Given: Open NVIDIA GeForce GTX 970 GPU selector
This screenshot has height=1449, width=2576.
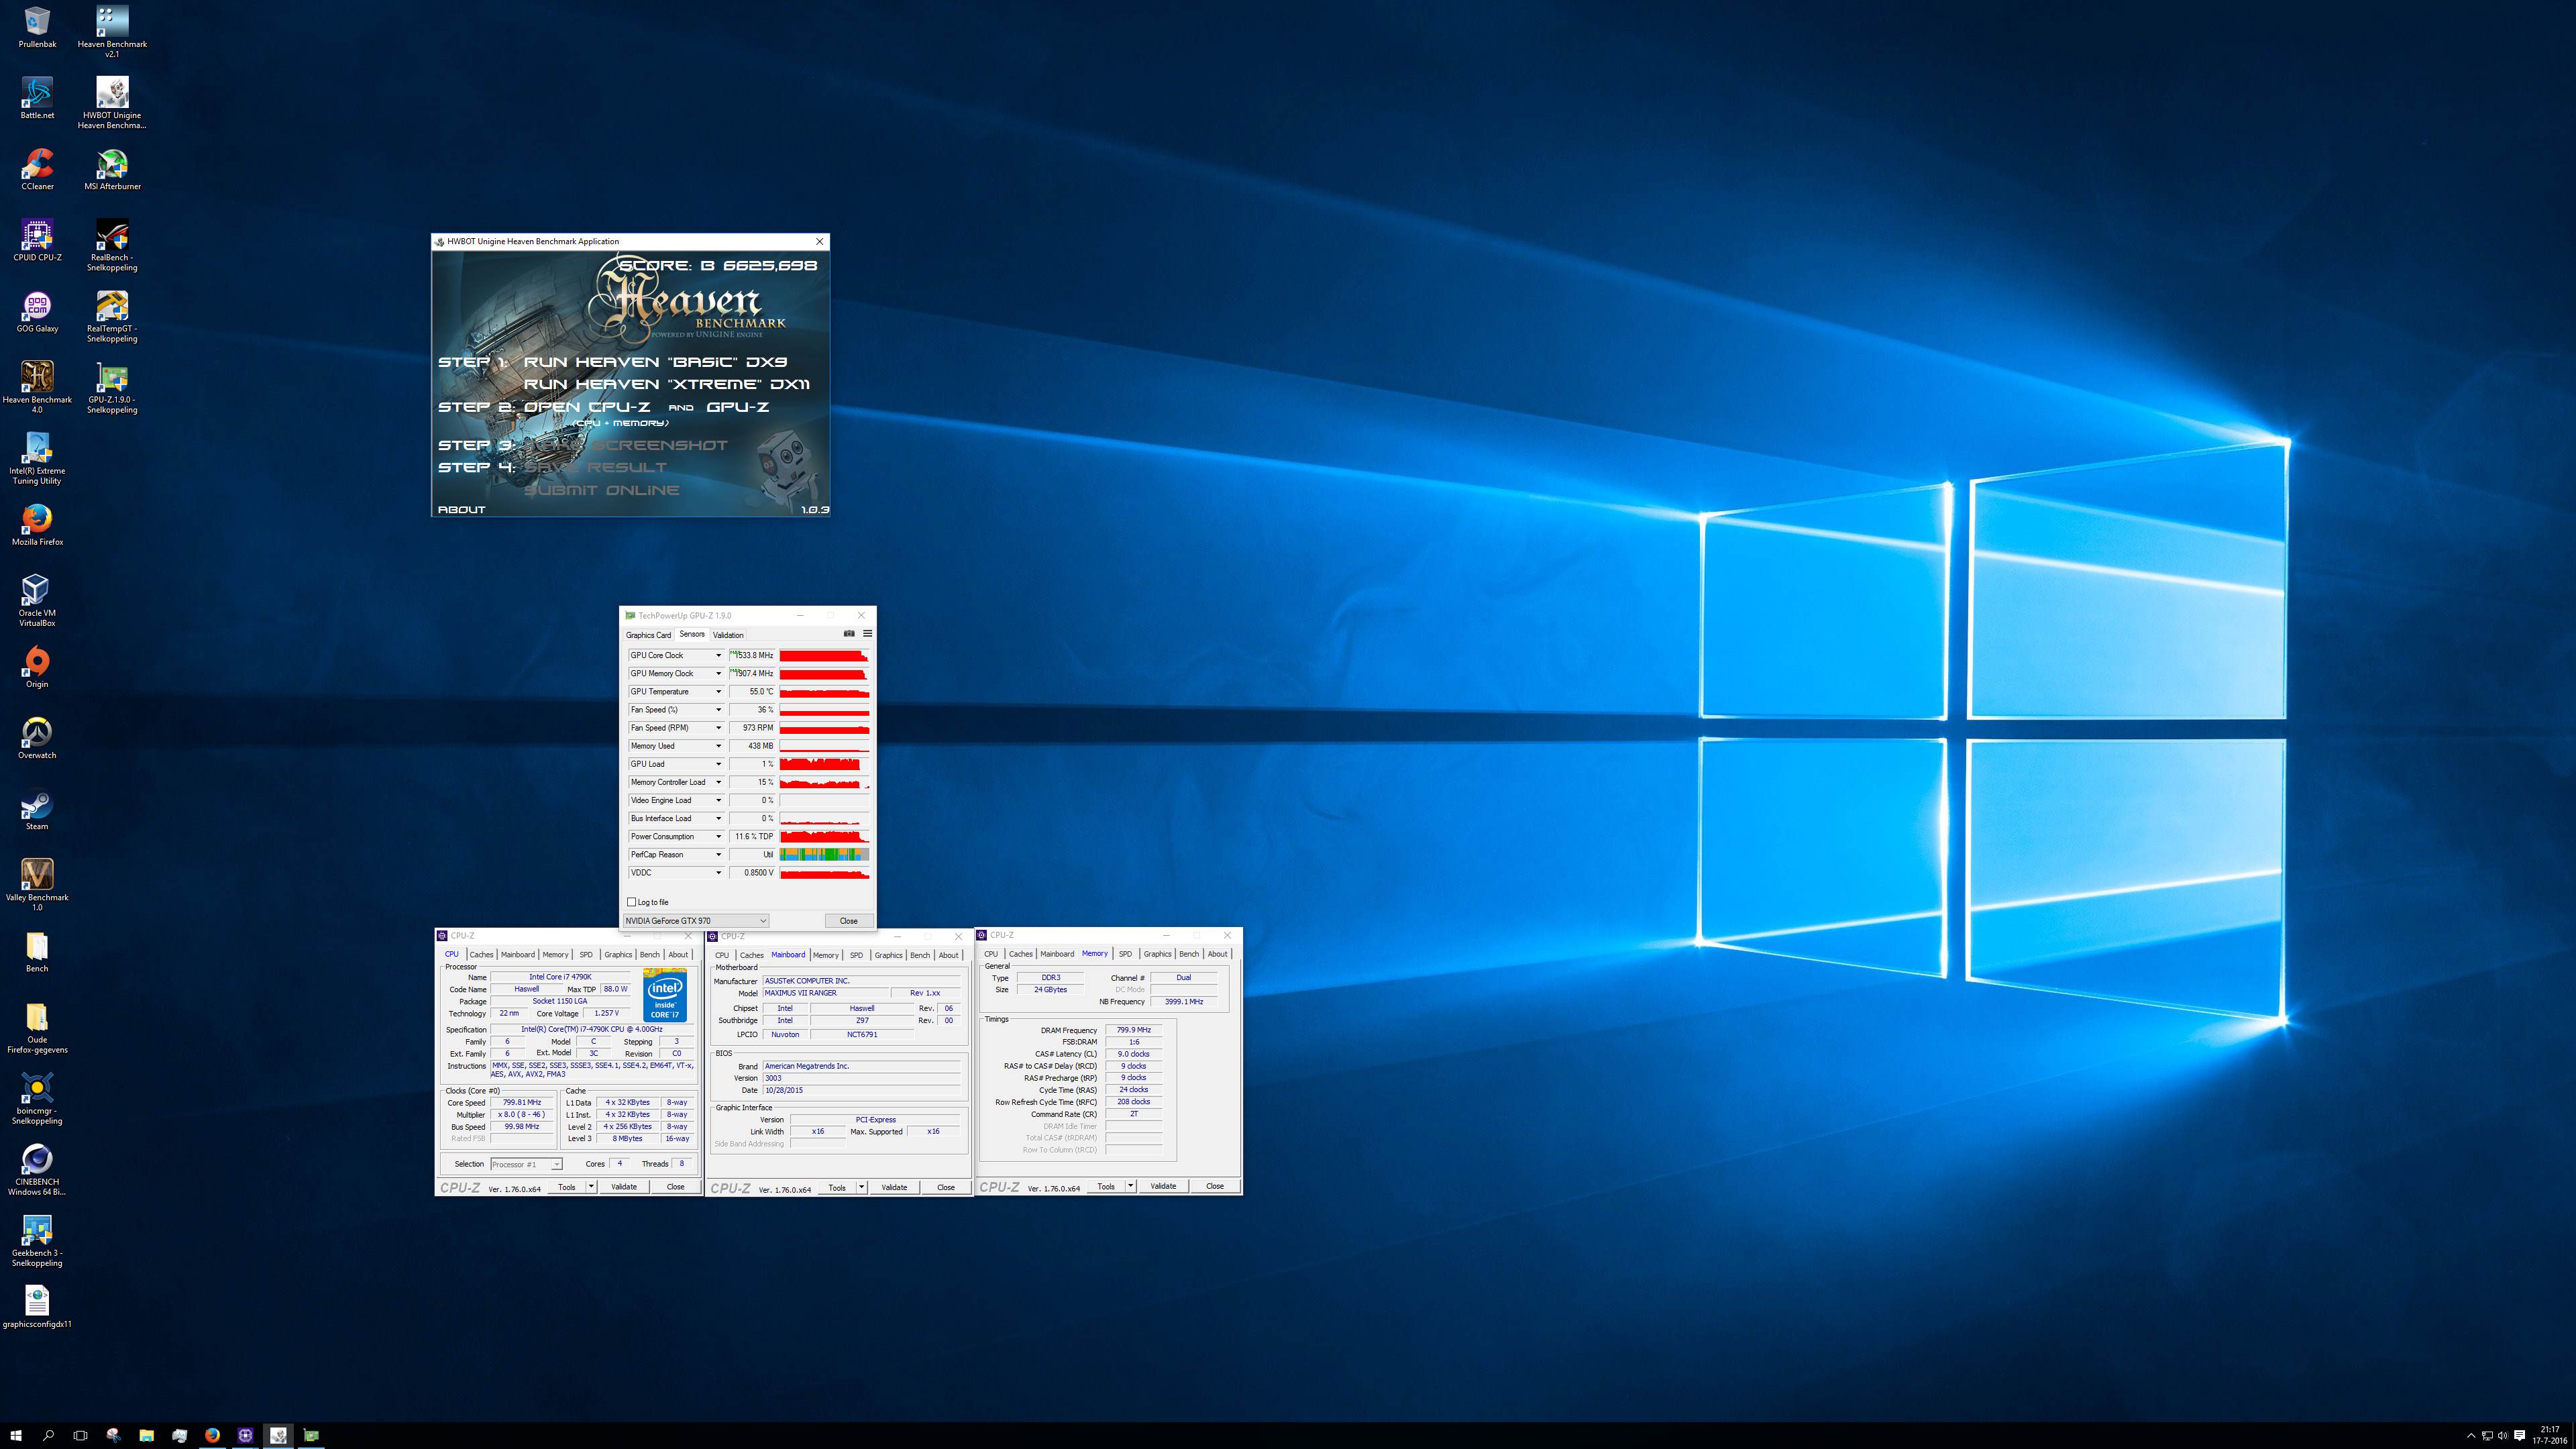Looking at the screenshot, I should point(696,920).
